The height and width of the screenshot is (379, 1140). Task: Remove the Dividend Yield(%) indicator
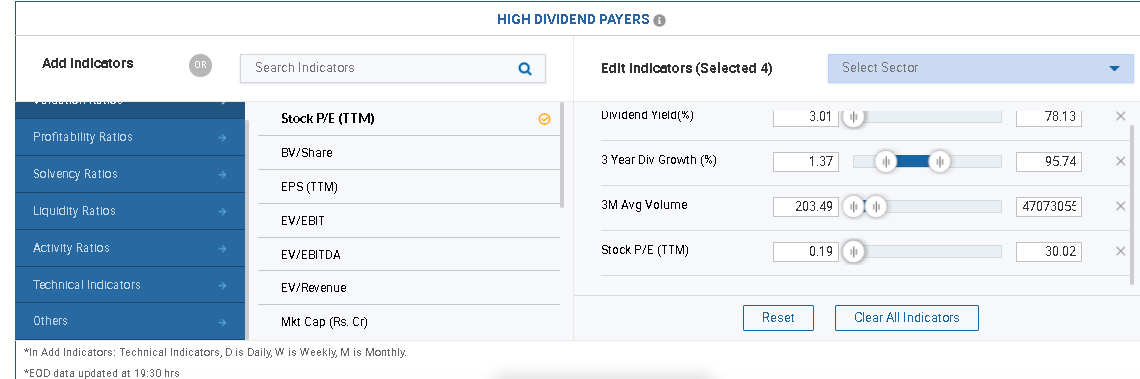[x=1120, y=116]
